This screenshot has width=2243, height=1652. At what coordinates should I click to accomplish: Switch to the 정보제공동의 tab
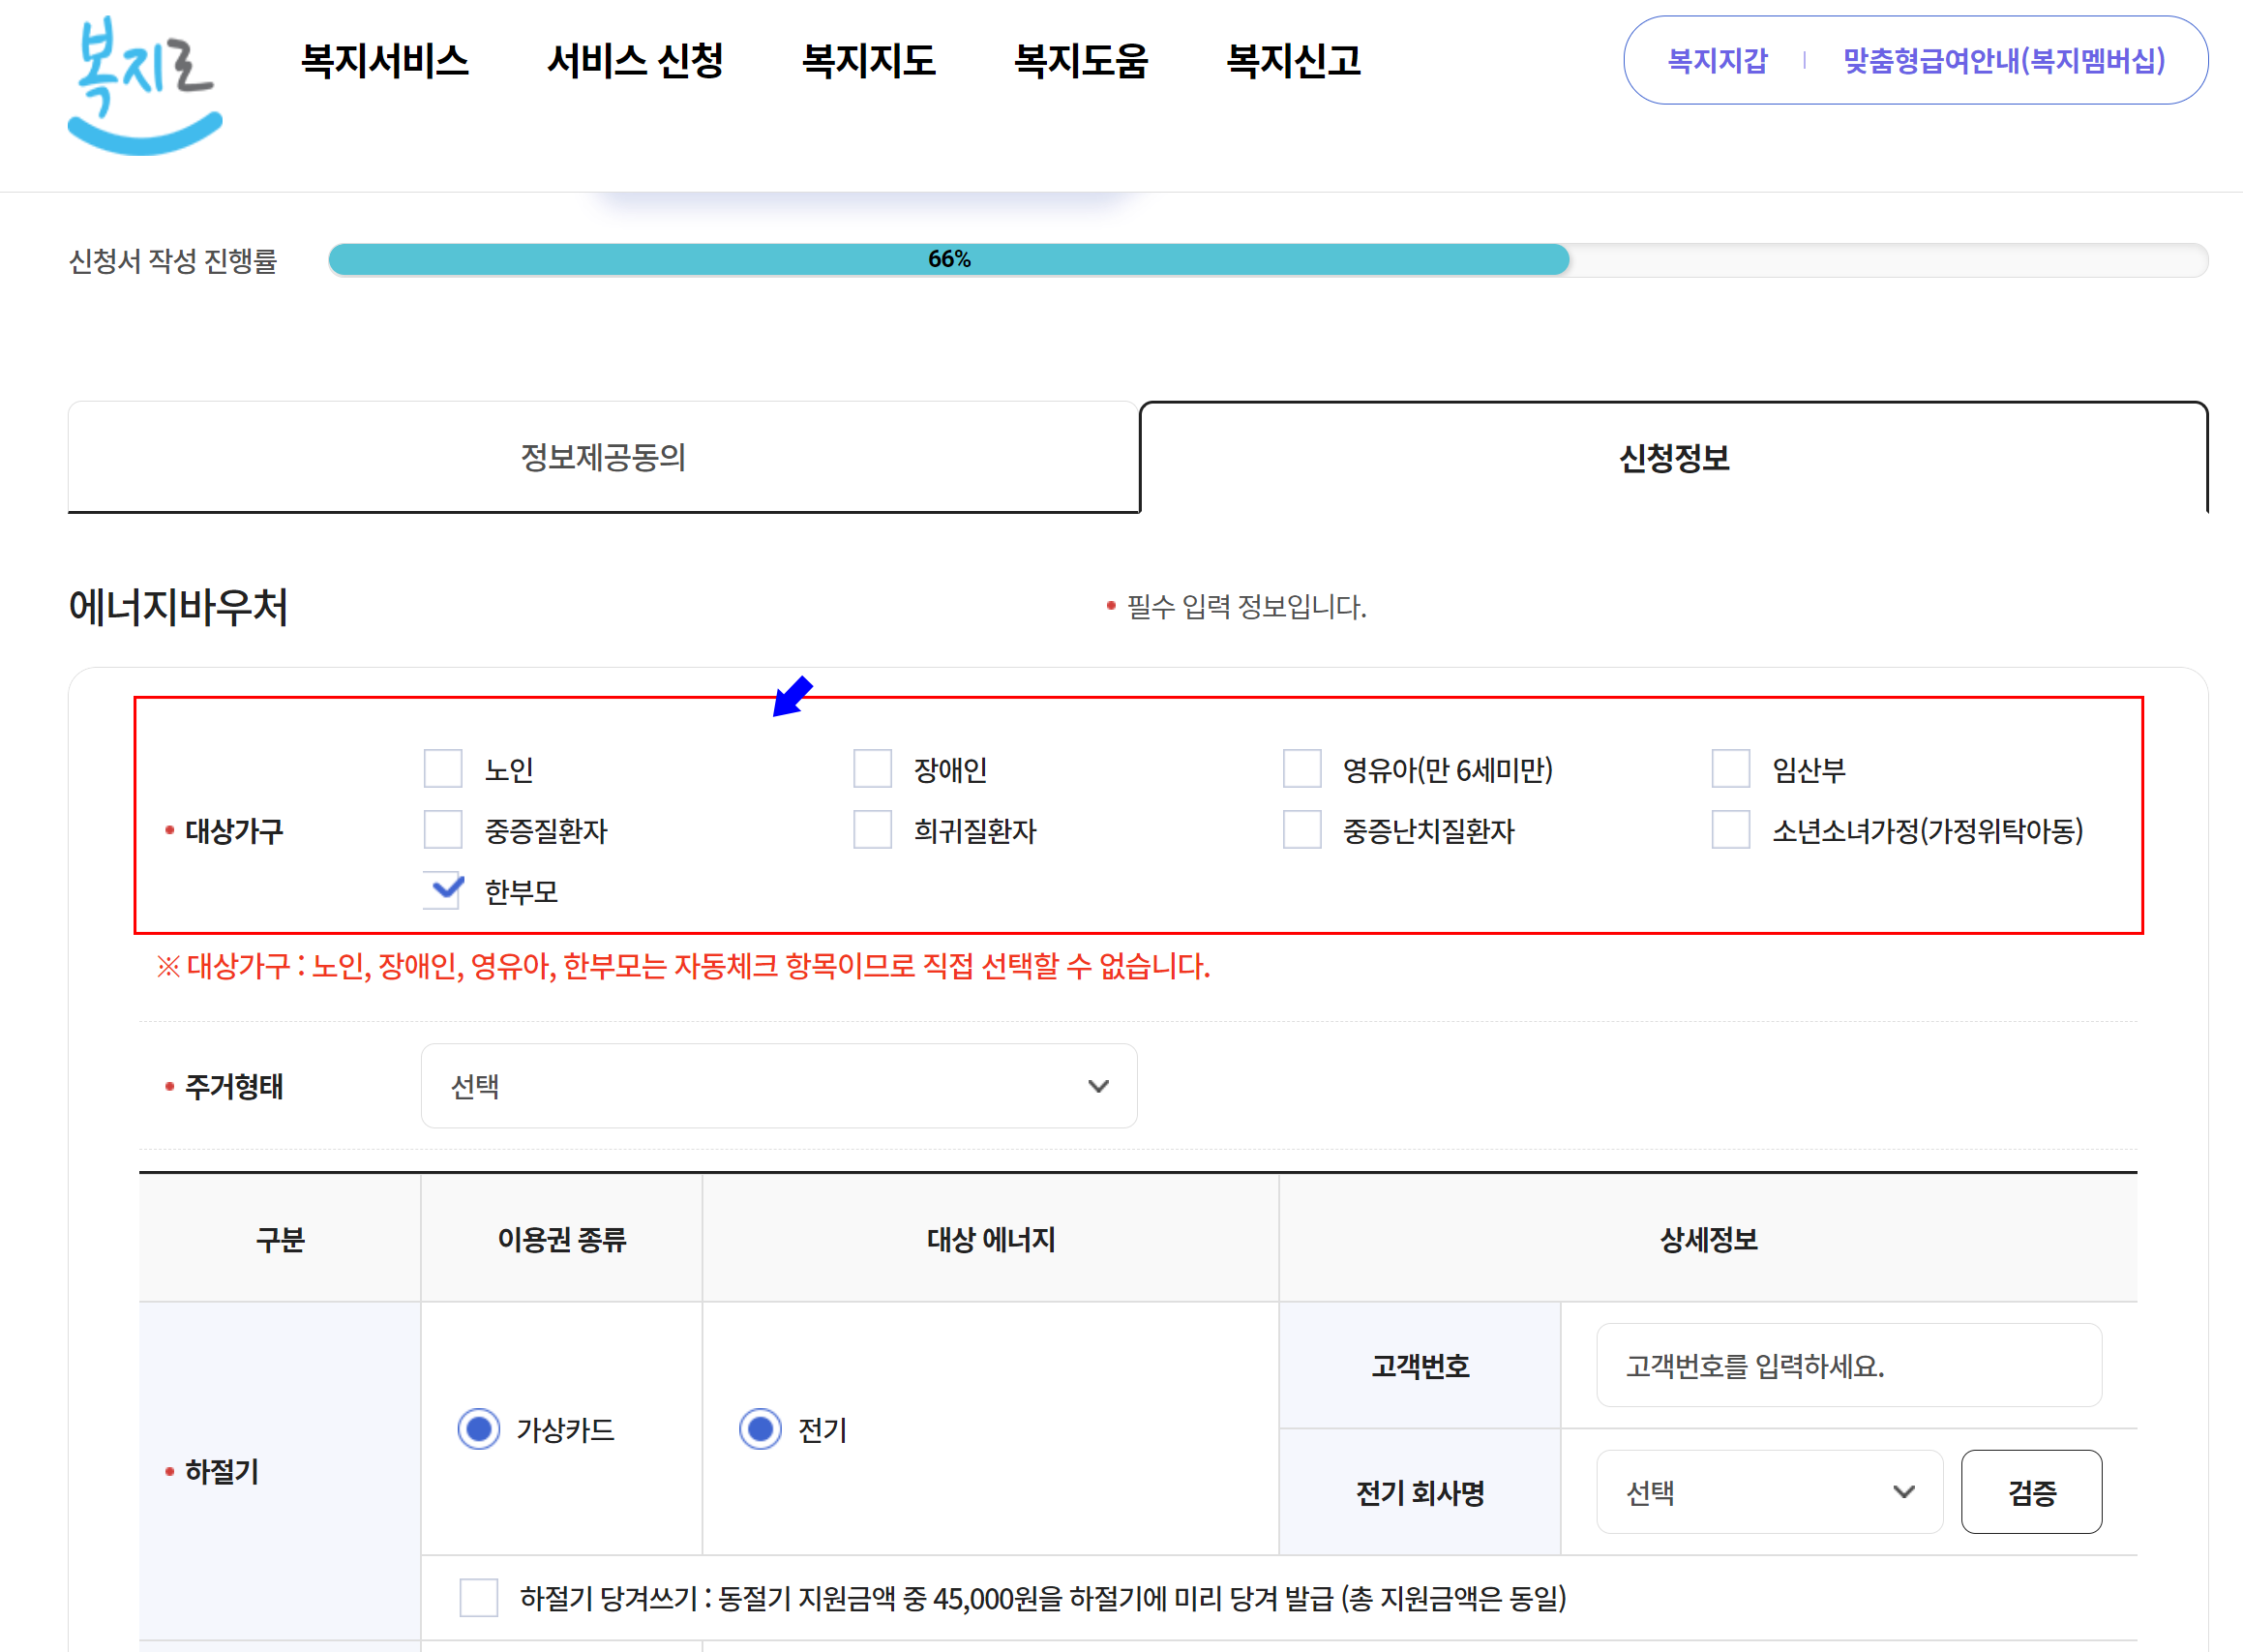604,456
